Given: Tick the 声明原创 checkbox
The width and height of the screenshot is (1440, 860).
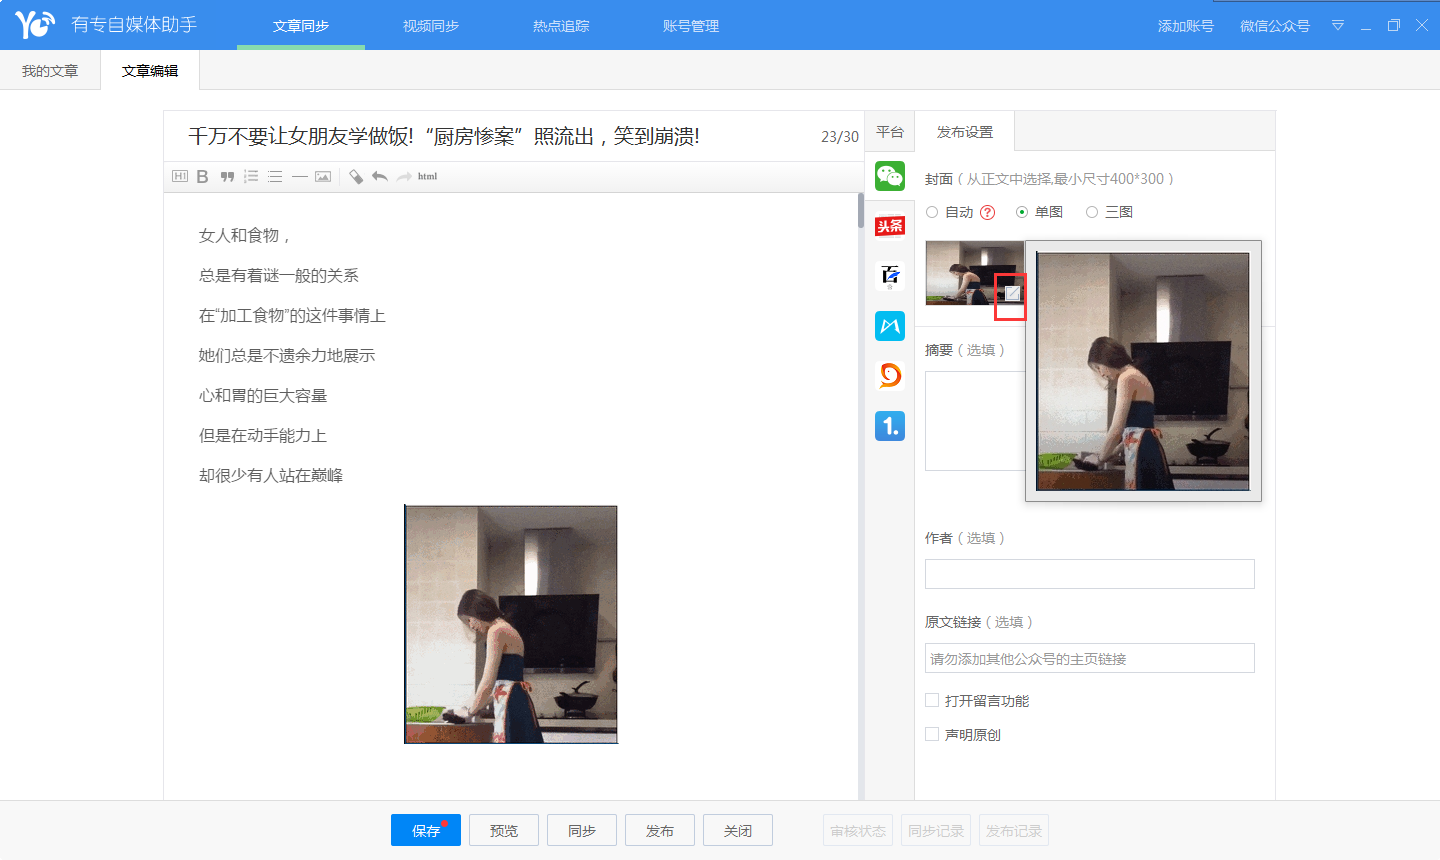Looking at the screenshot, I should pyautogui.click(x=932, y=734).
